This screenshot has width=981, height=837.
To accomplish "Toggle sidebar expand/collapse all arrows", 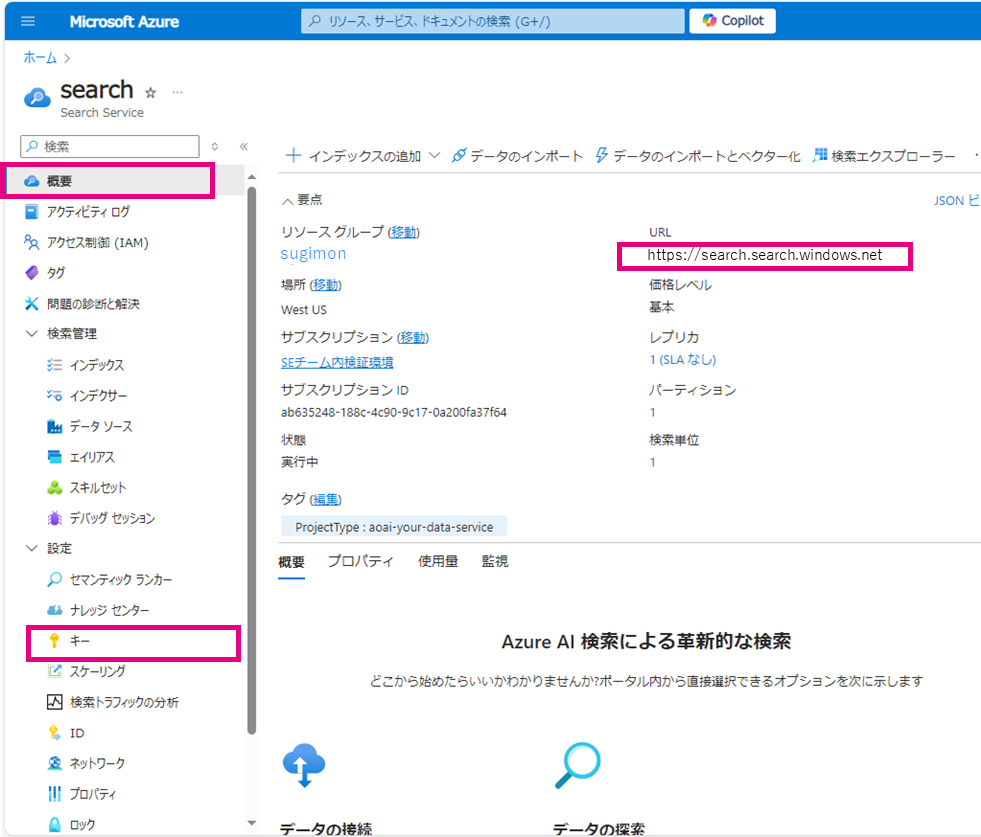I will tap(215, 146).
